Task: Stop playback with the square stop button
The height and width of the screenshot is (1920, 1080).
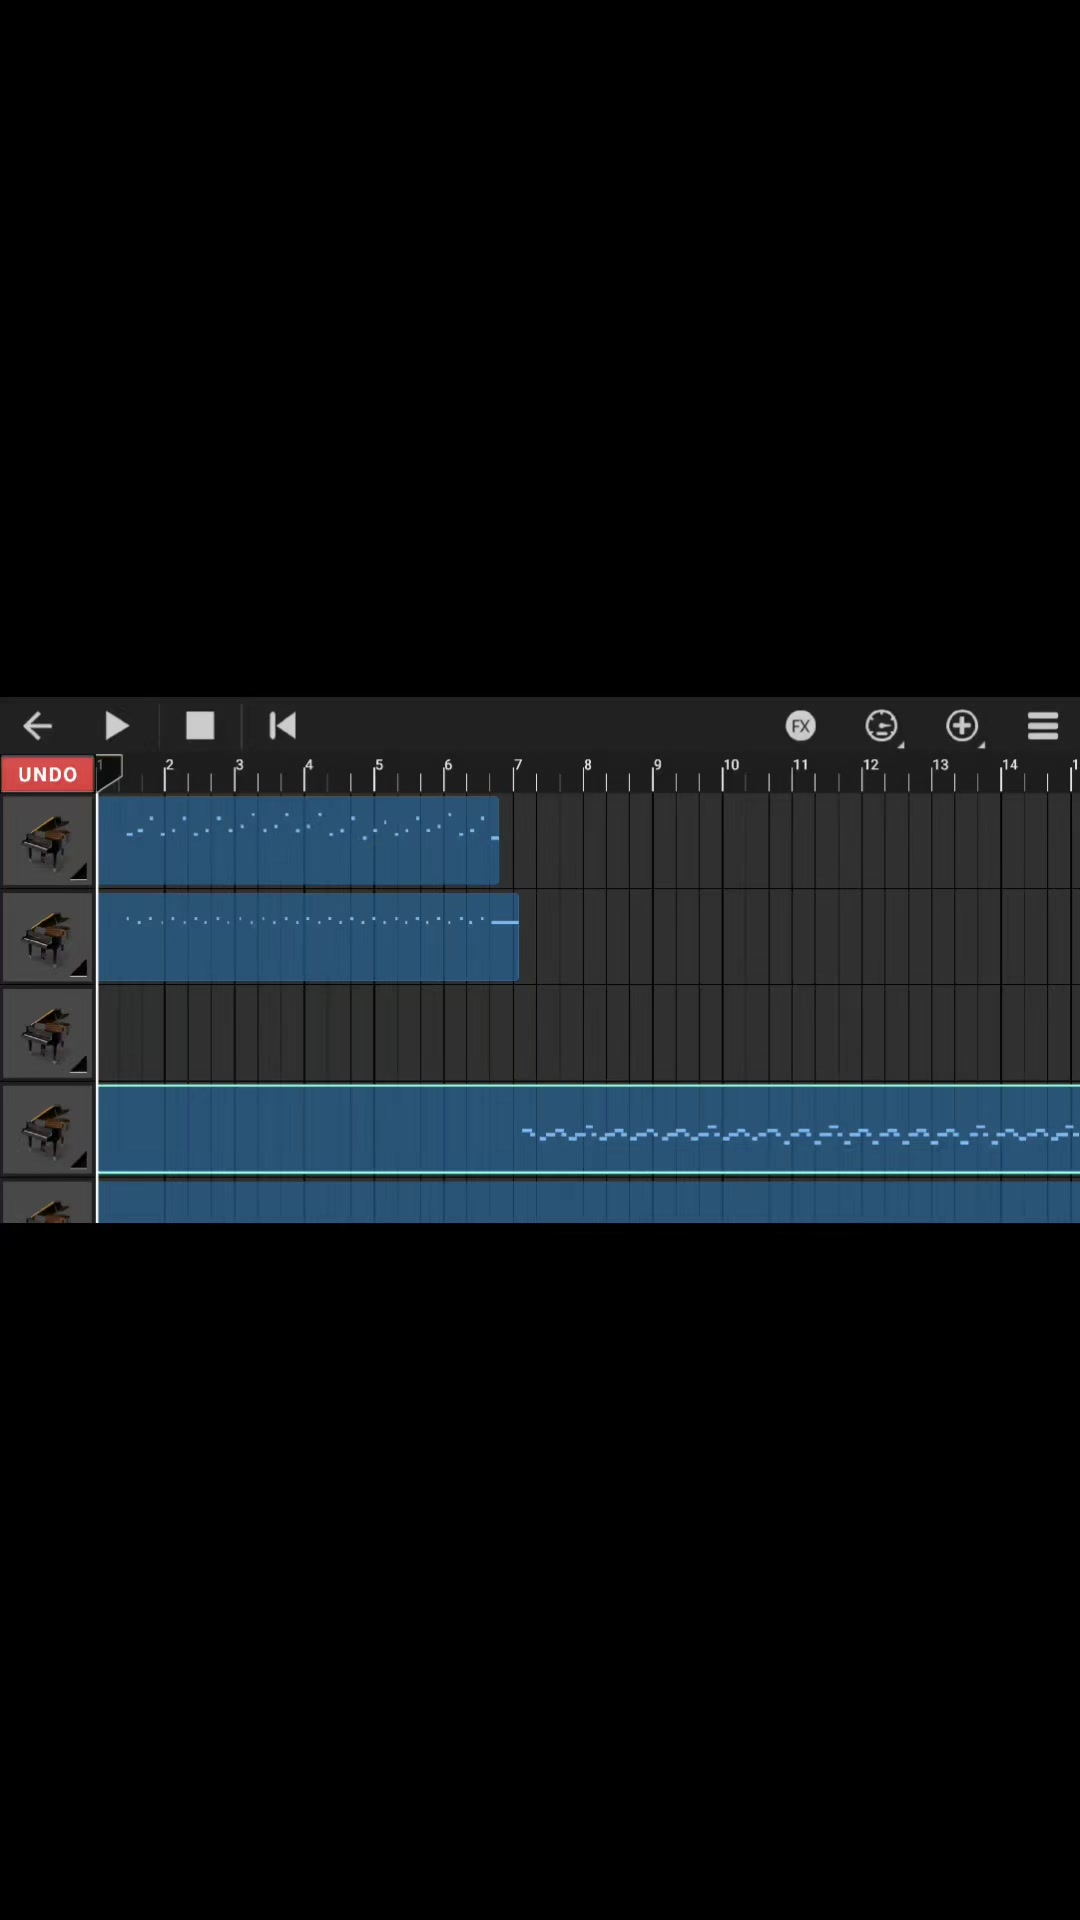Action: tap(200, 725)
